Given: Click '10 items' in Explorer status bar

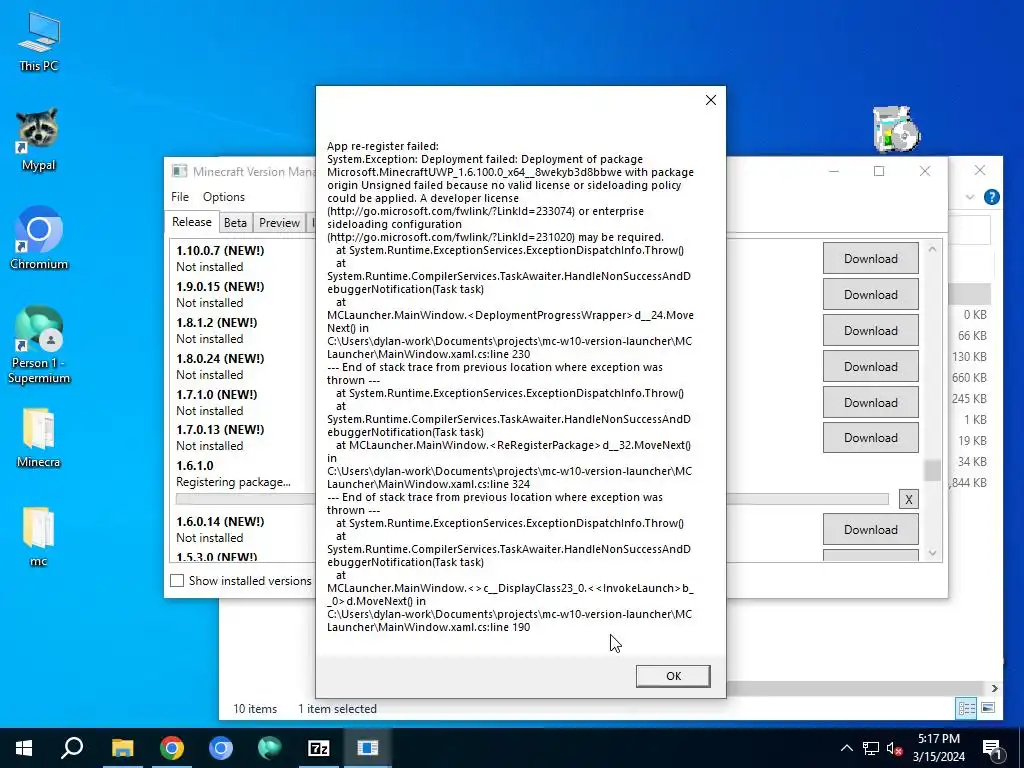Looking at the screenshot, I should 255,709.
